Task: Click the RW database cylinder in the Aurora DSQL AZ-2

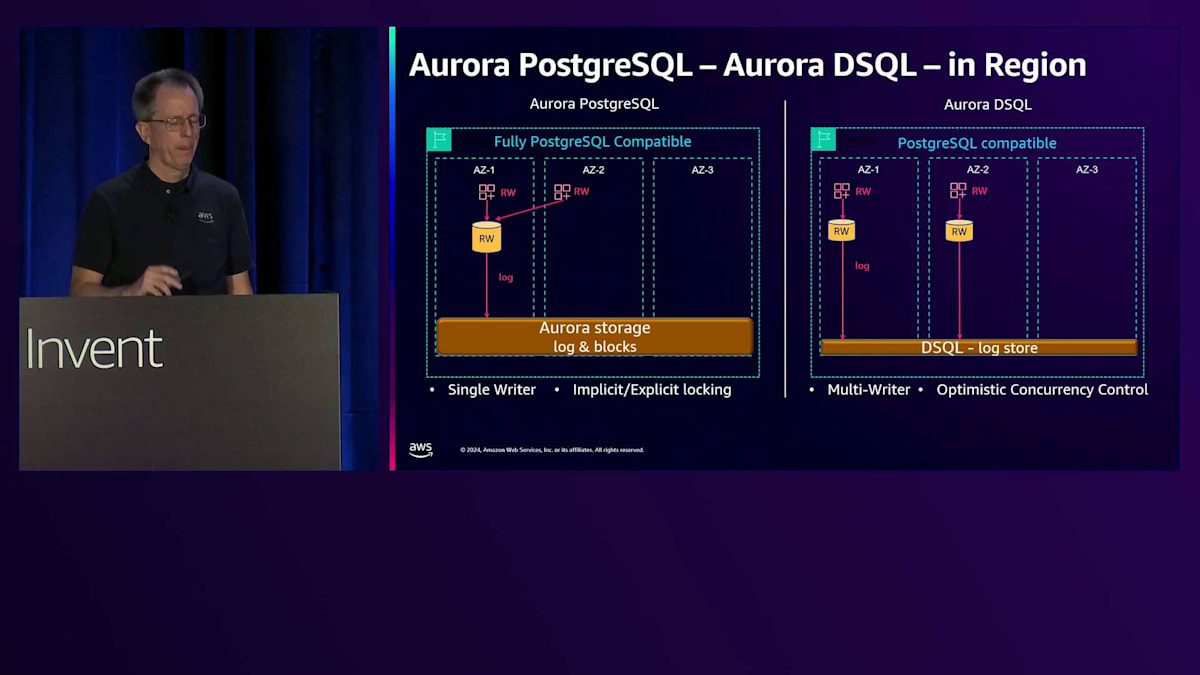Action: coord(959,230)
